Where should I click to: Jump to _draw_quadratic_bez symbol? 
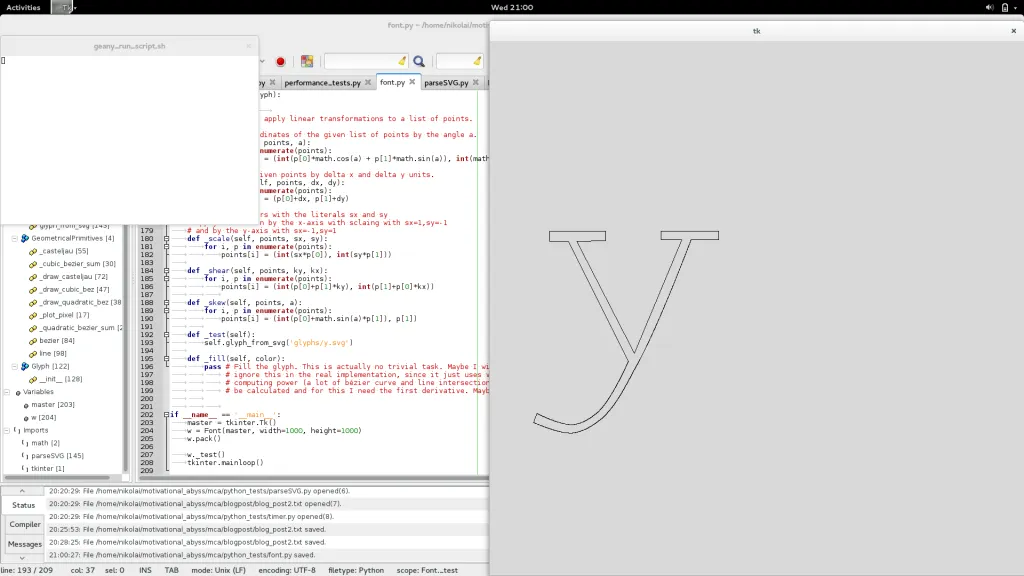80,302
